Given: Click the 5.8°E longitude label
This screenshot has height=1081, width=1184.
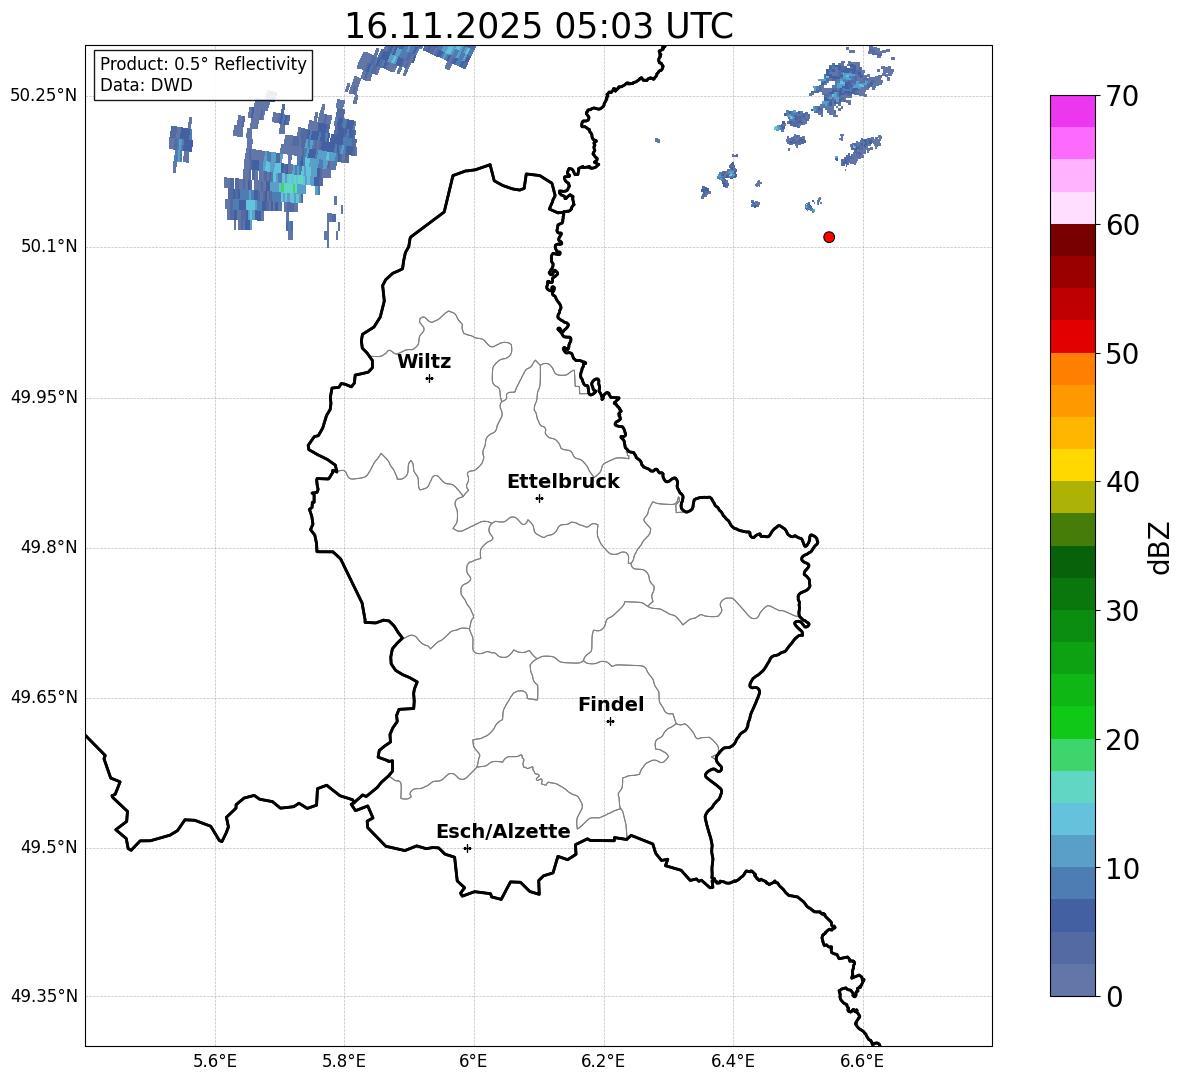Looking at the screenshot, I should [x=344, y=1061].
